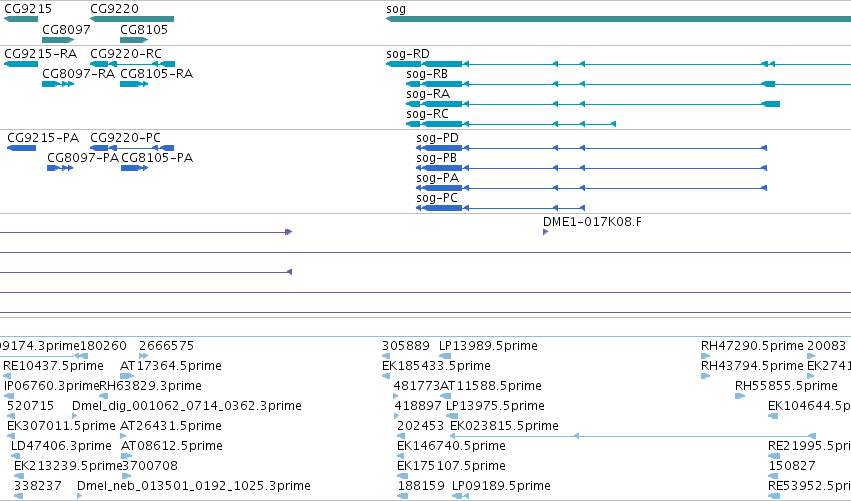Click EST LP09189.5prime
851x501 pixels.
point(501,486)
